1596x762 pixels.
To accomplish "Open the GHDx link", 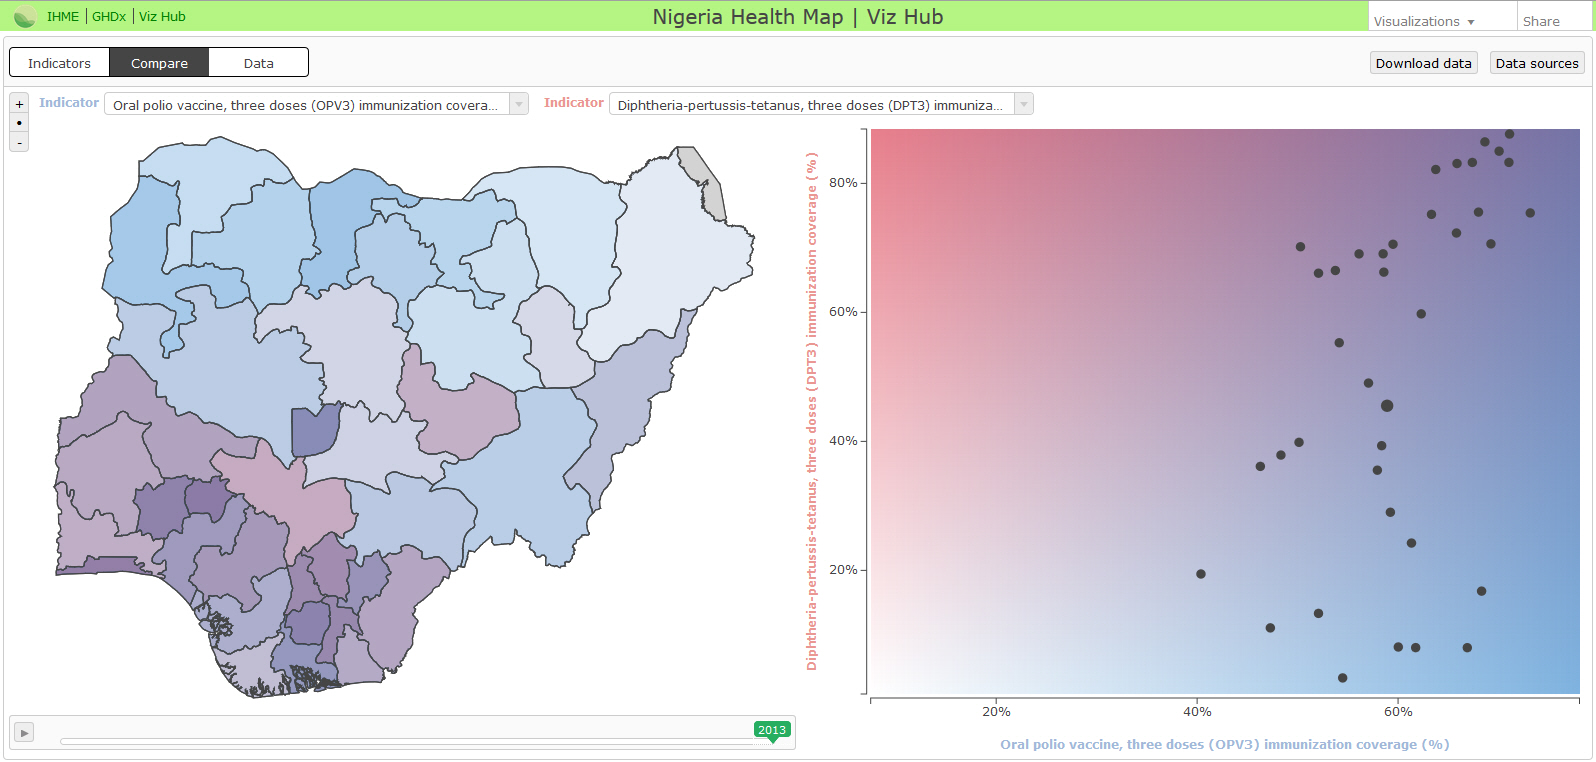I will [109, 17].
